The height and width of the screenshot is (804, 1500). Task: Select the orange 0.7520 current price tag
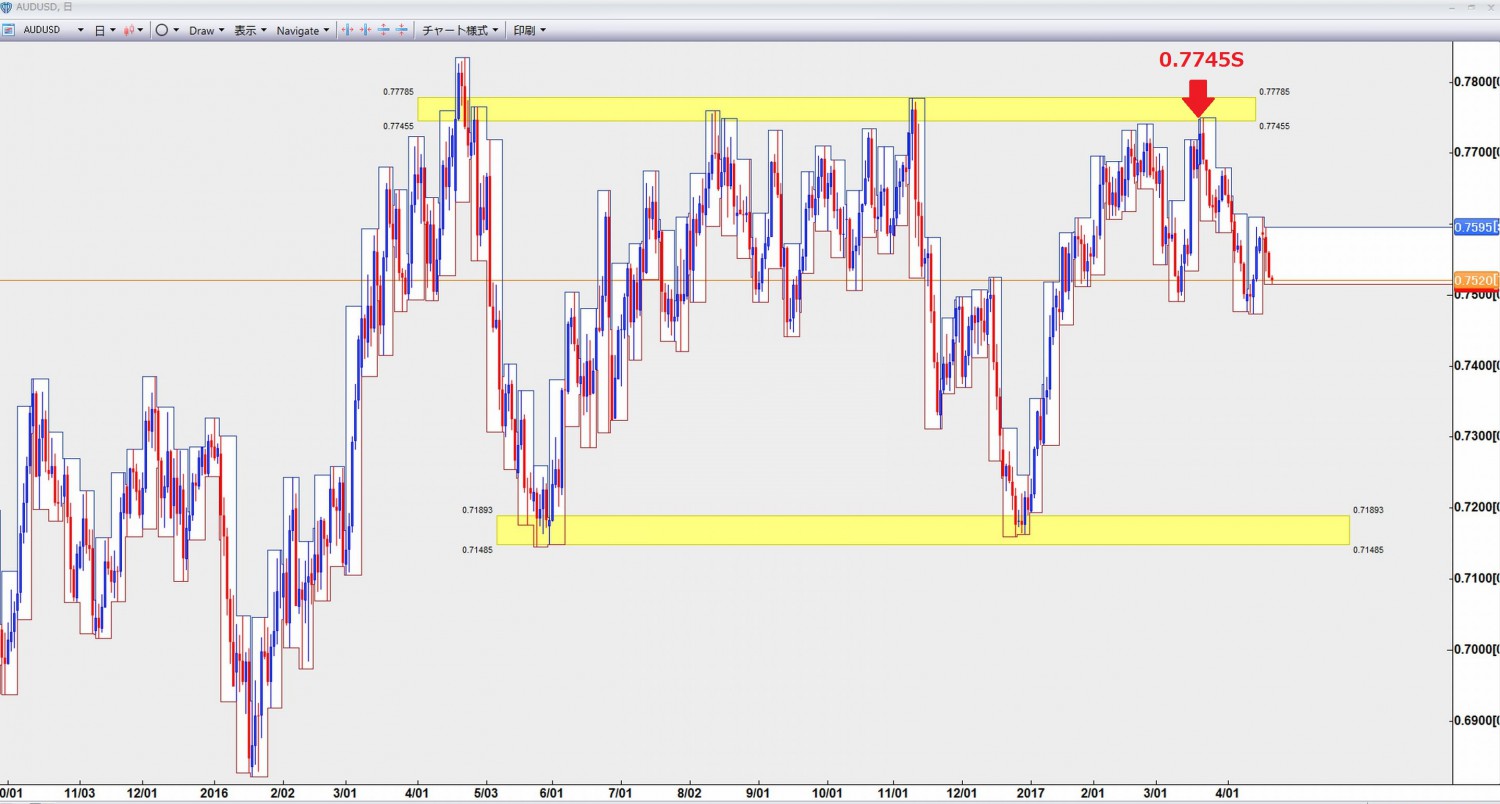[1476, 280]
